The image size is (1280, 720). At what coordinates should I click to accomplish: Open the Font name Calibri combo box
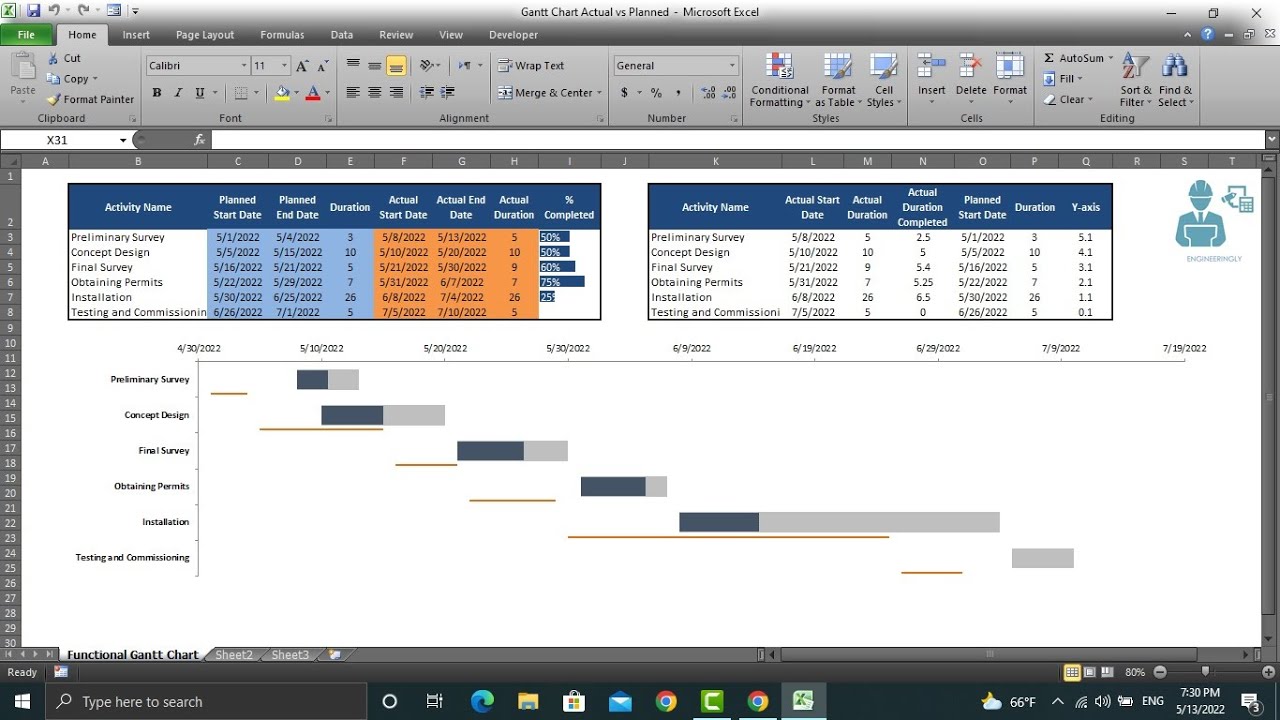[197, 66]
